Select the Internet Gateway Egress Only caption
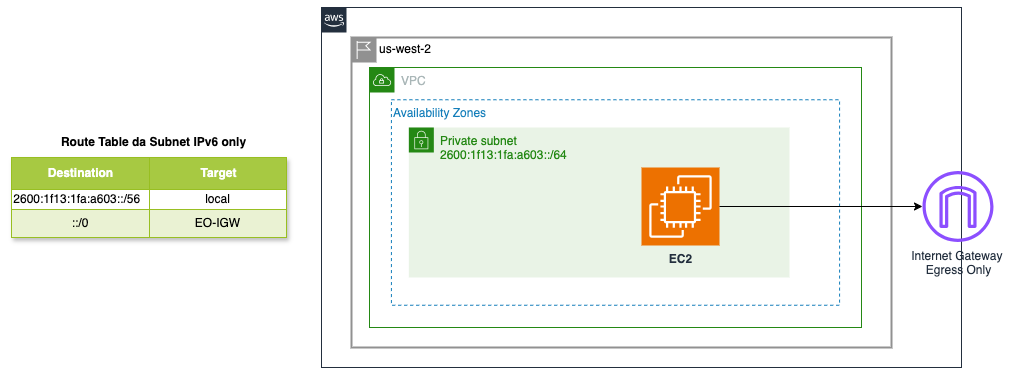The image size is (1013, 375). click(x=956, y=263)
